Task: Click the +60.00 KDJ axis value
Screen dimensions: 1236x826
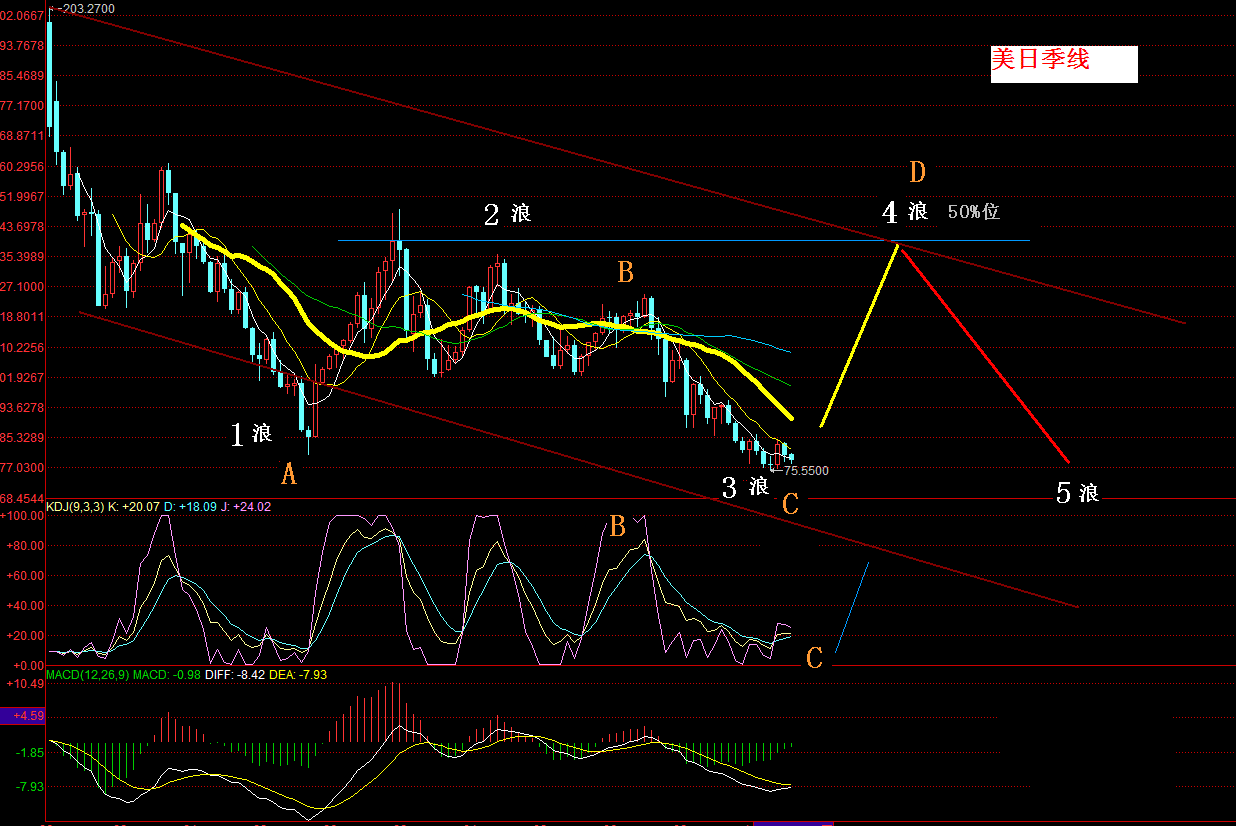Action: [24, 576]
